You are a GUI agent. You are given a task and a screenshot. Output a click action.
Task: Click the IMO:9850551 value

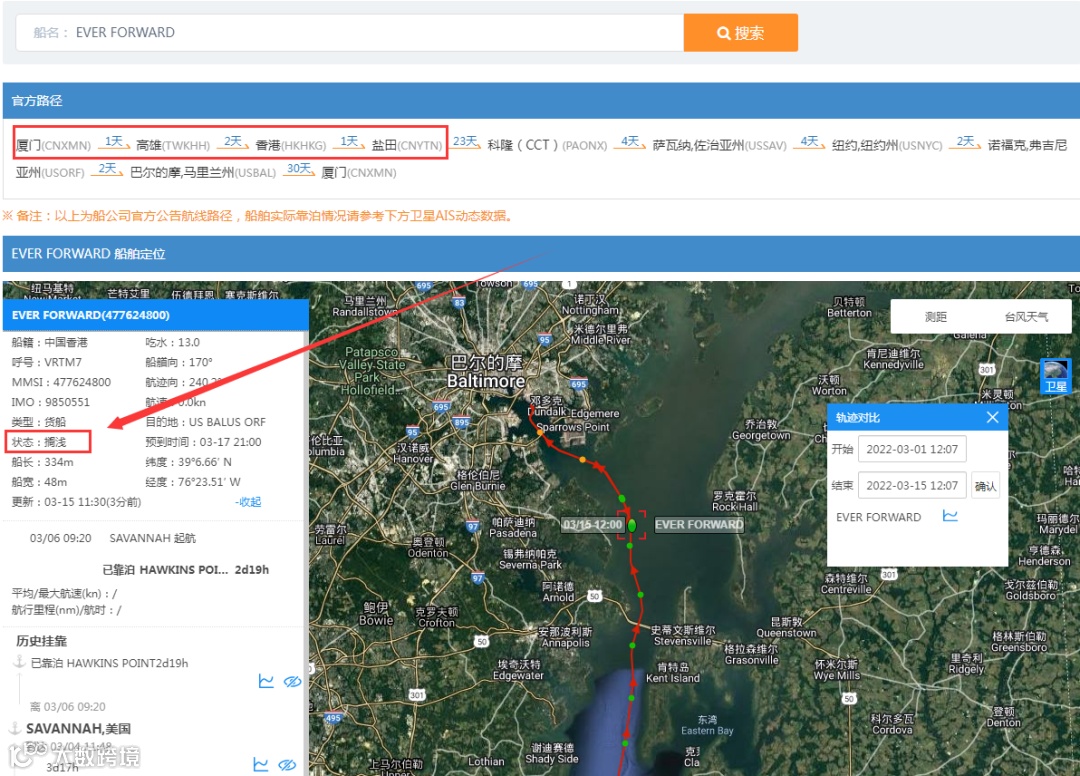50,402
